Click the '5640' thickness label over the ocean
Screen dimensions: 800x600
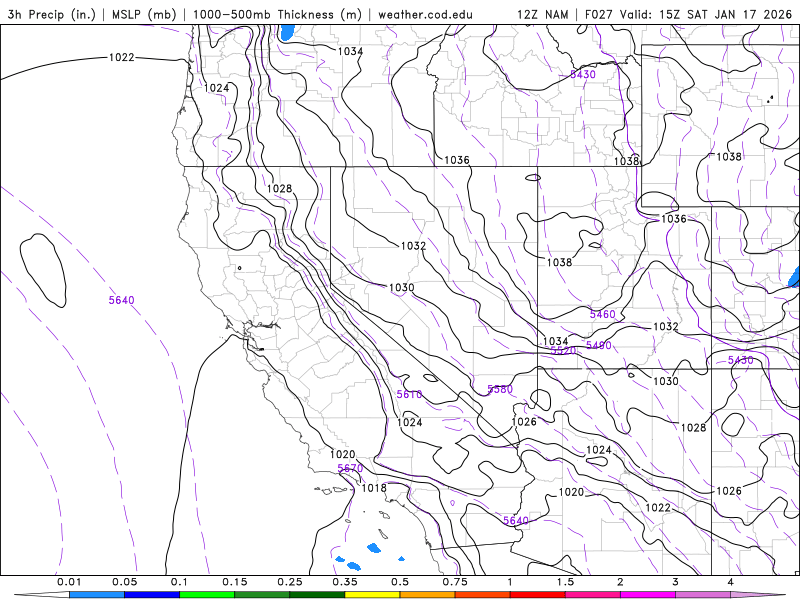tap(121, 301)
